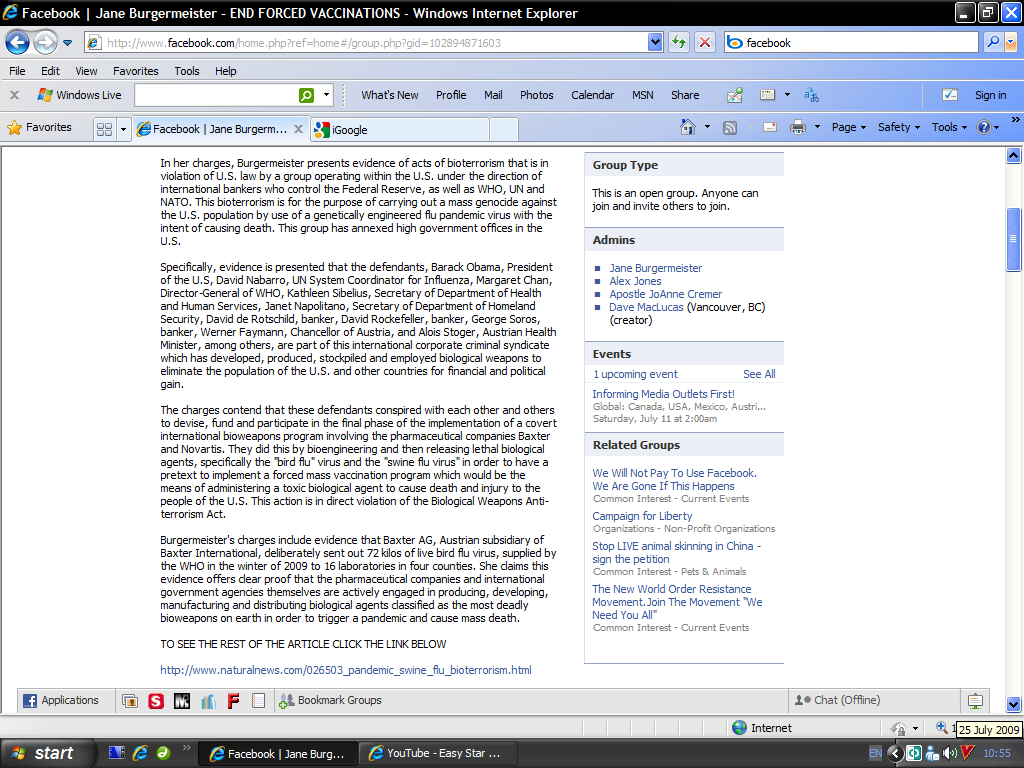
Task: Click the Jane Burgermeister admin link
Action: (x=656, y=268)
